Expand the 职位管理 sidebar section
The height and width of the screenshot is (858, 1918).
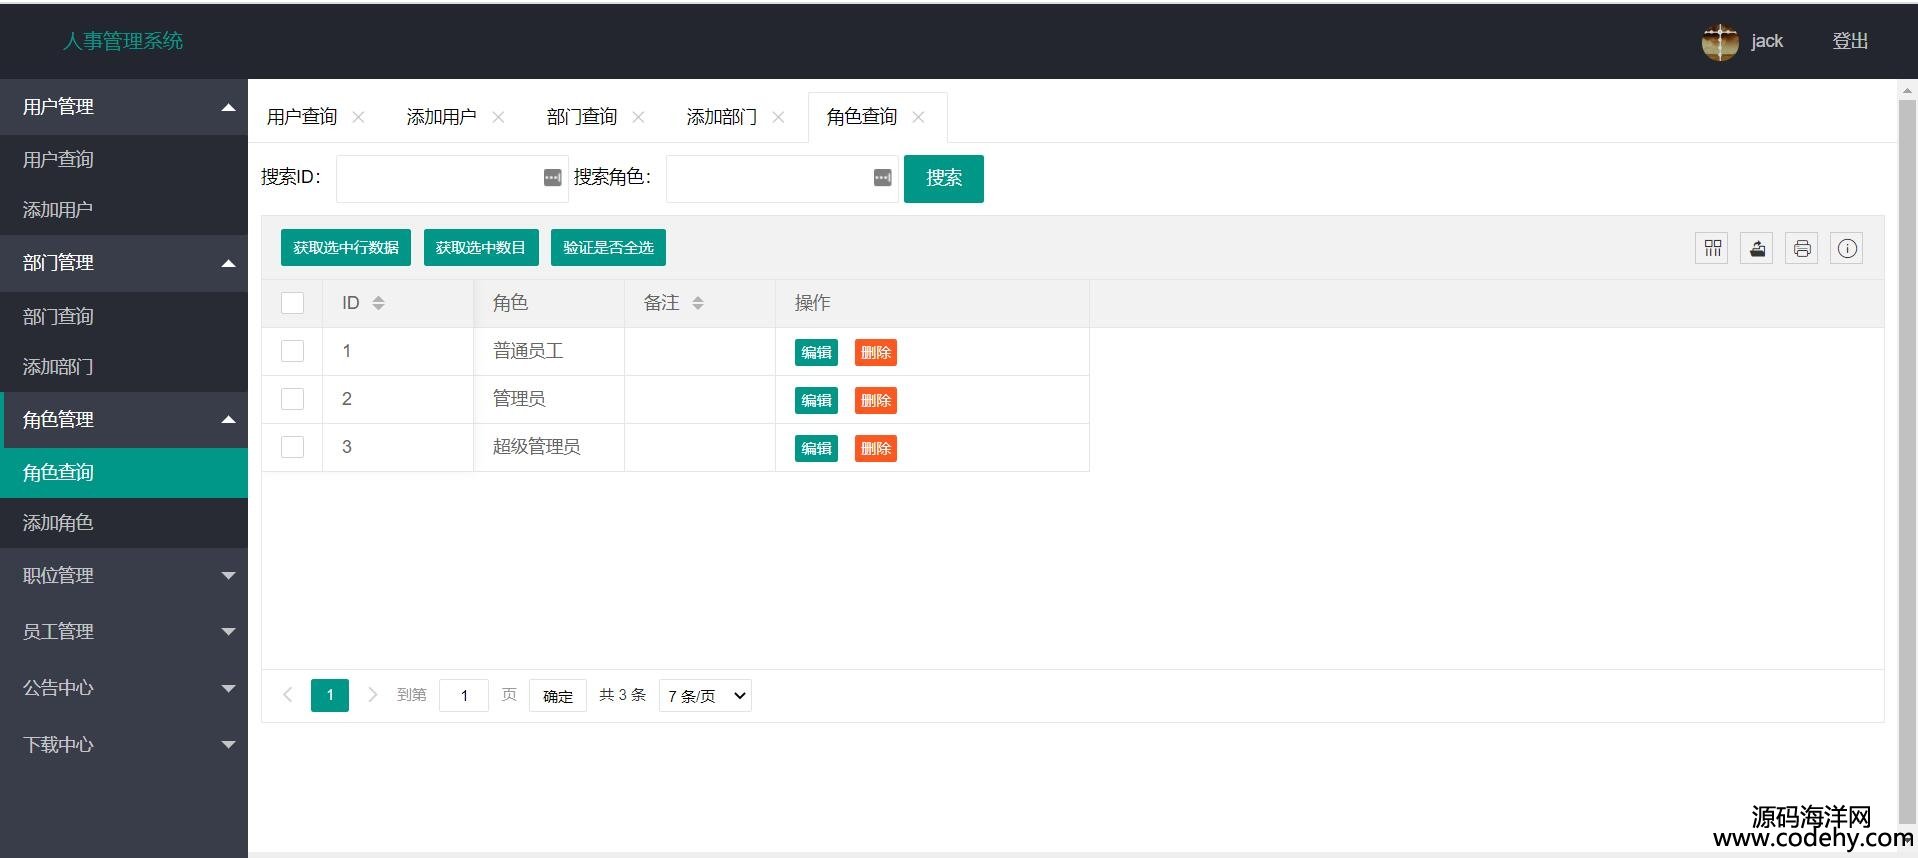(124, 576)
